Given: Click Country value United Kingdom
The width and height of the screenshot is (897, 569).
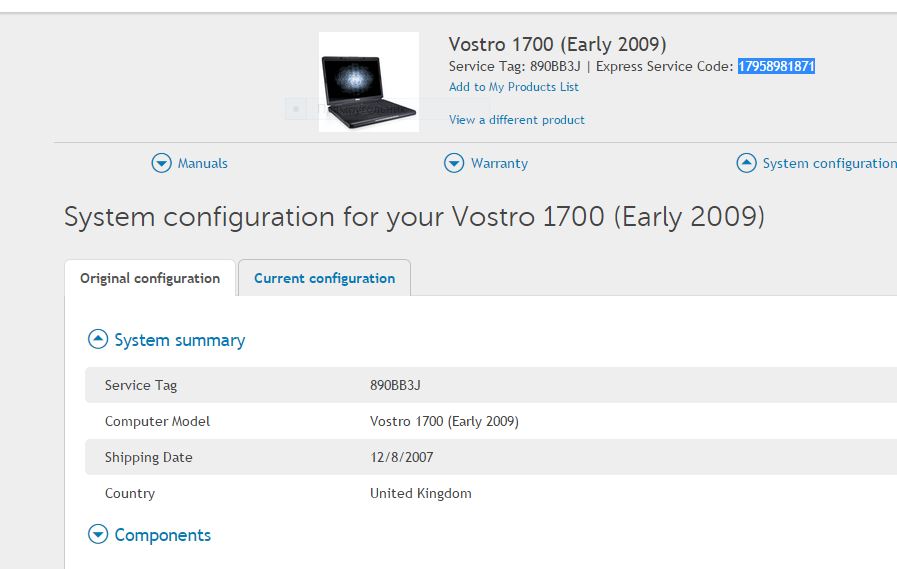Looking at the screenshot, I should (420, 494).
